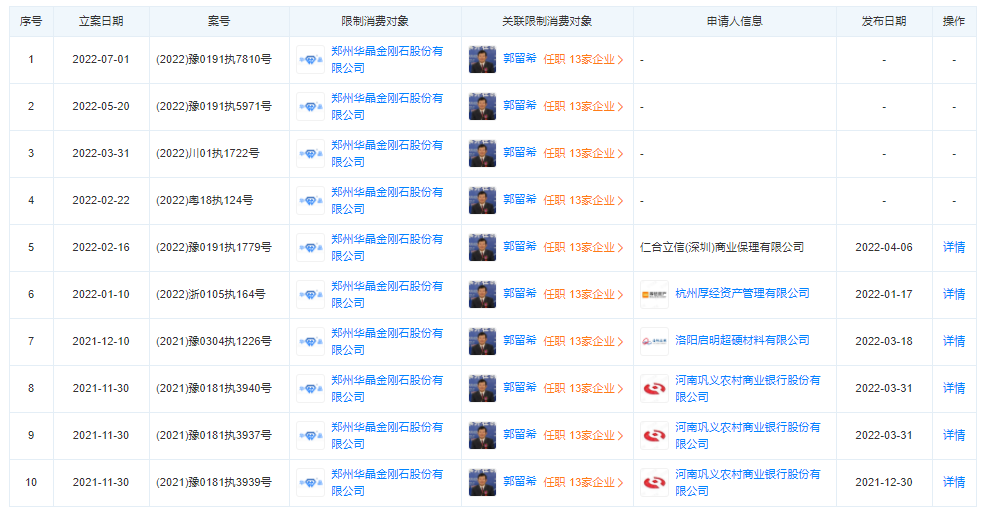The width and height of the screenshot is (982, 515).
Task: Select filing date 2022-07-01
Action: tap(101, 60)
